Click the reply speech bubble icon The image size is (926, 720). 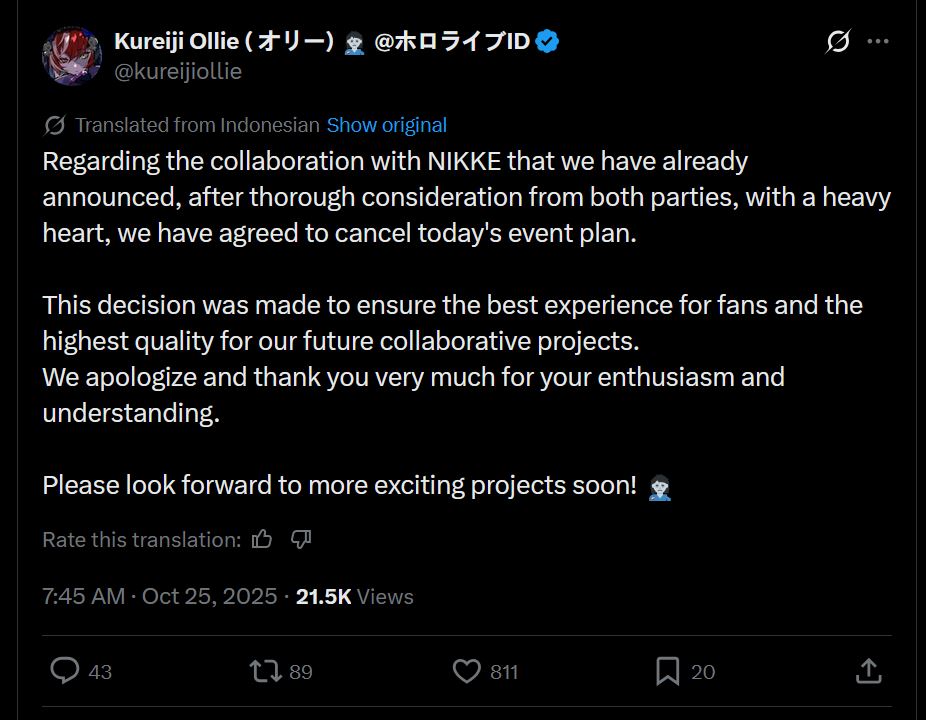pyautogui.click(x=65, y=671)
